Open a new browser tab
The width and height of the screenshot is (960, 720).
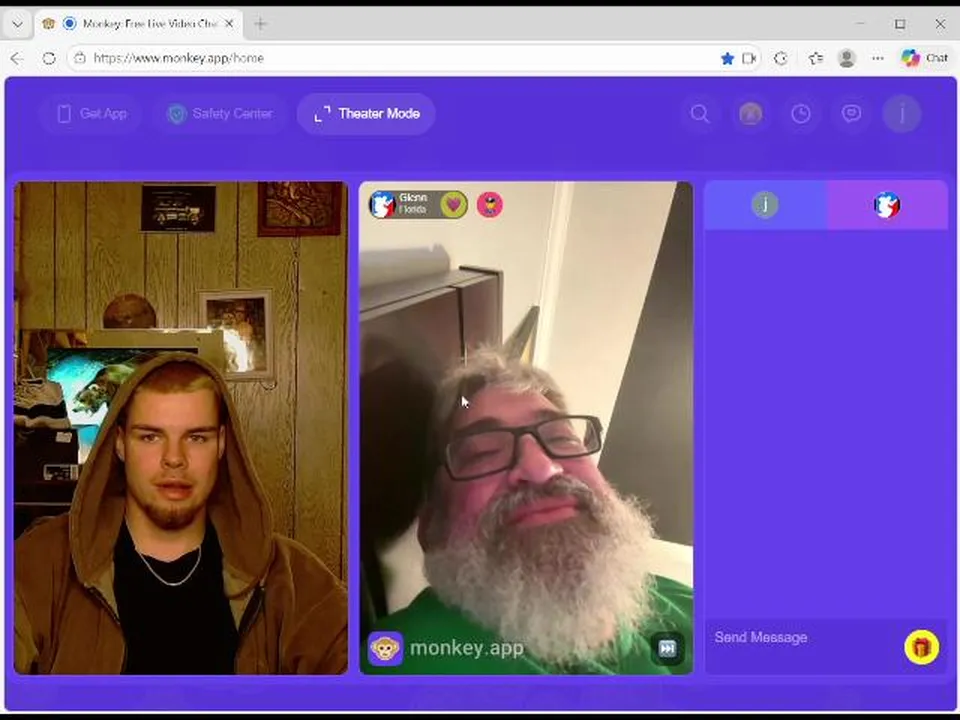260,24
